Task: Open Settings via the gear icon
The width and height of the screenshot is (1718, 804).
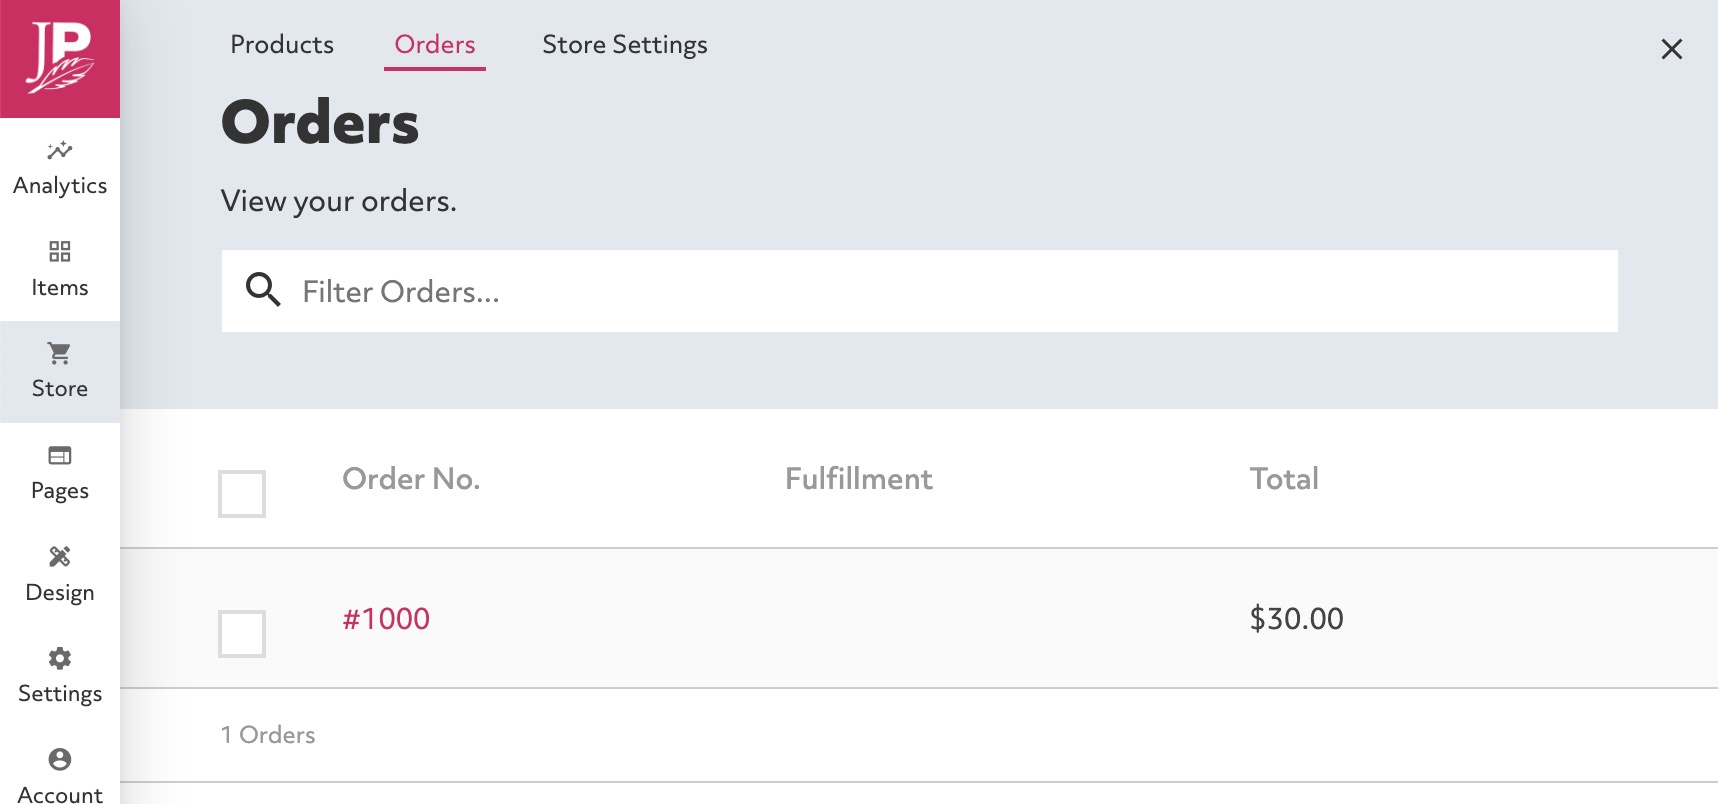Action: point(60,658)
